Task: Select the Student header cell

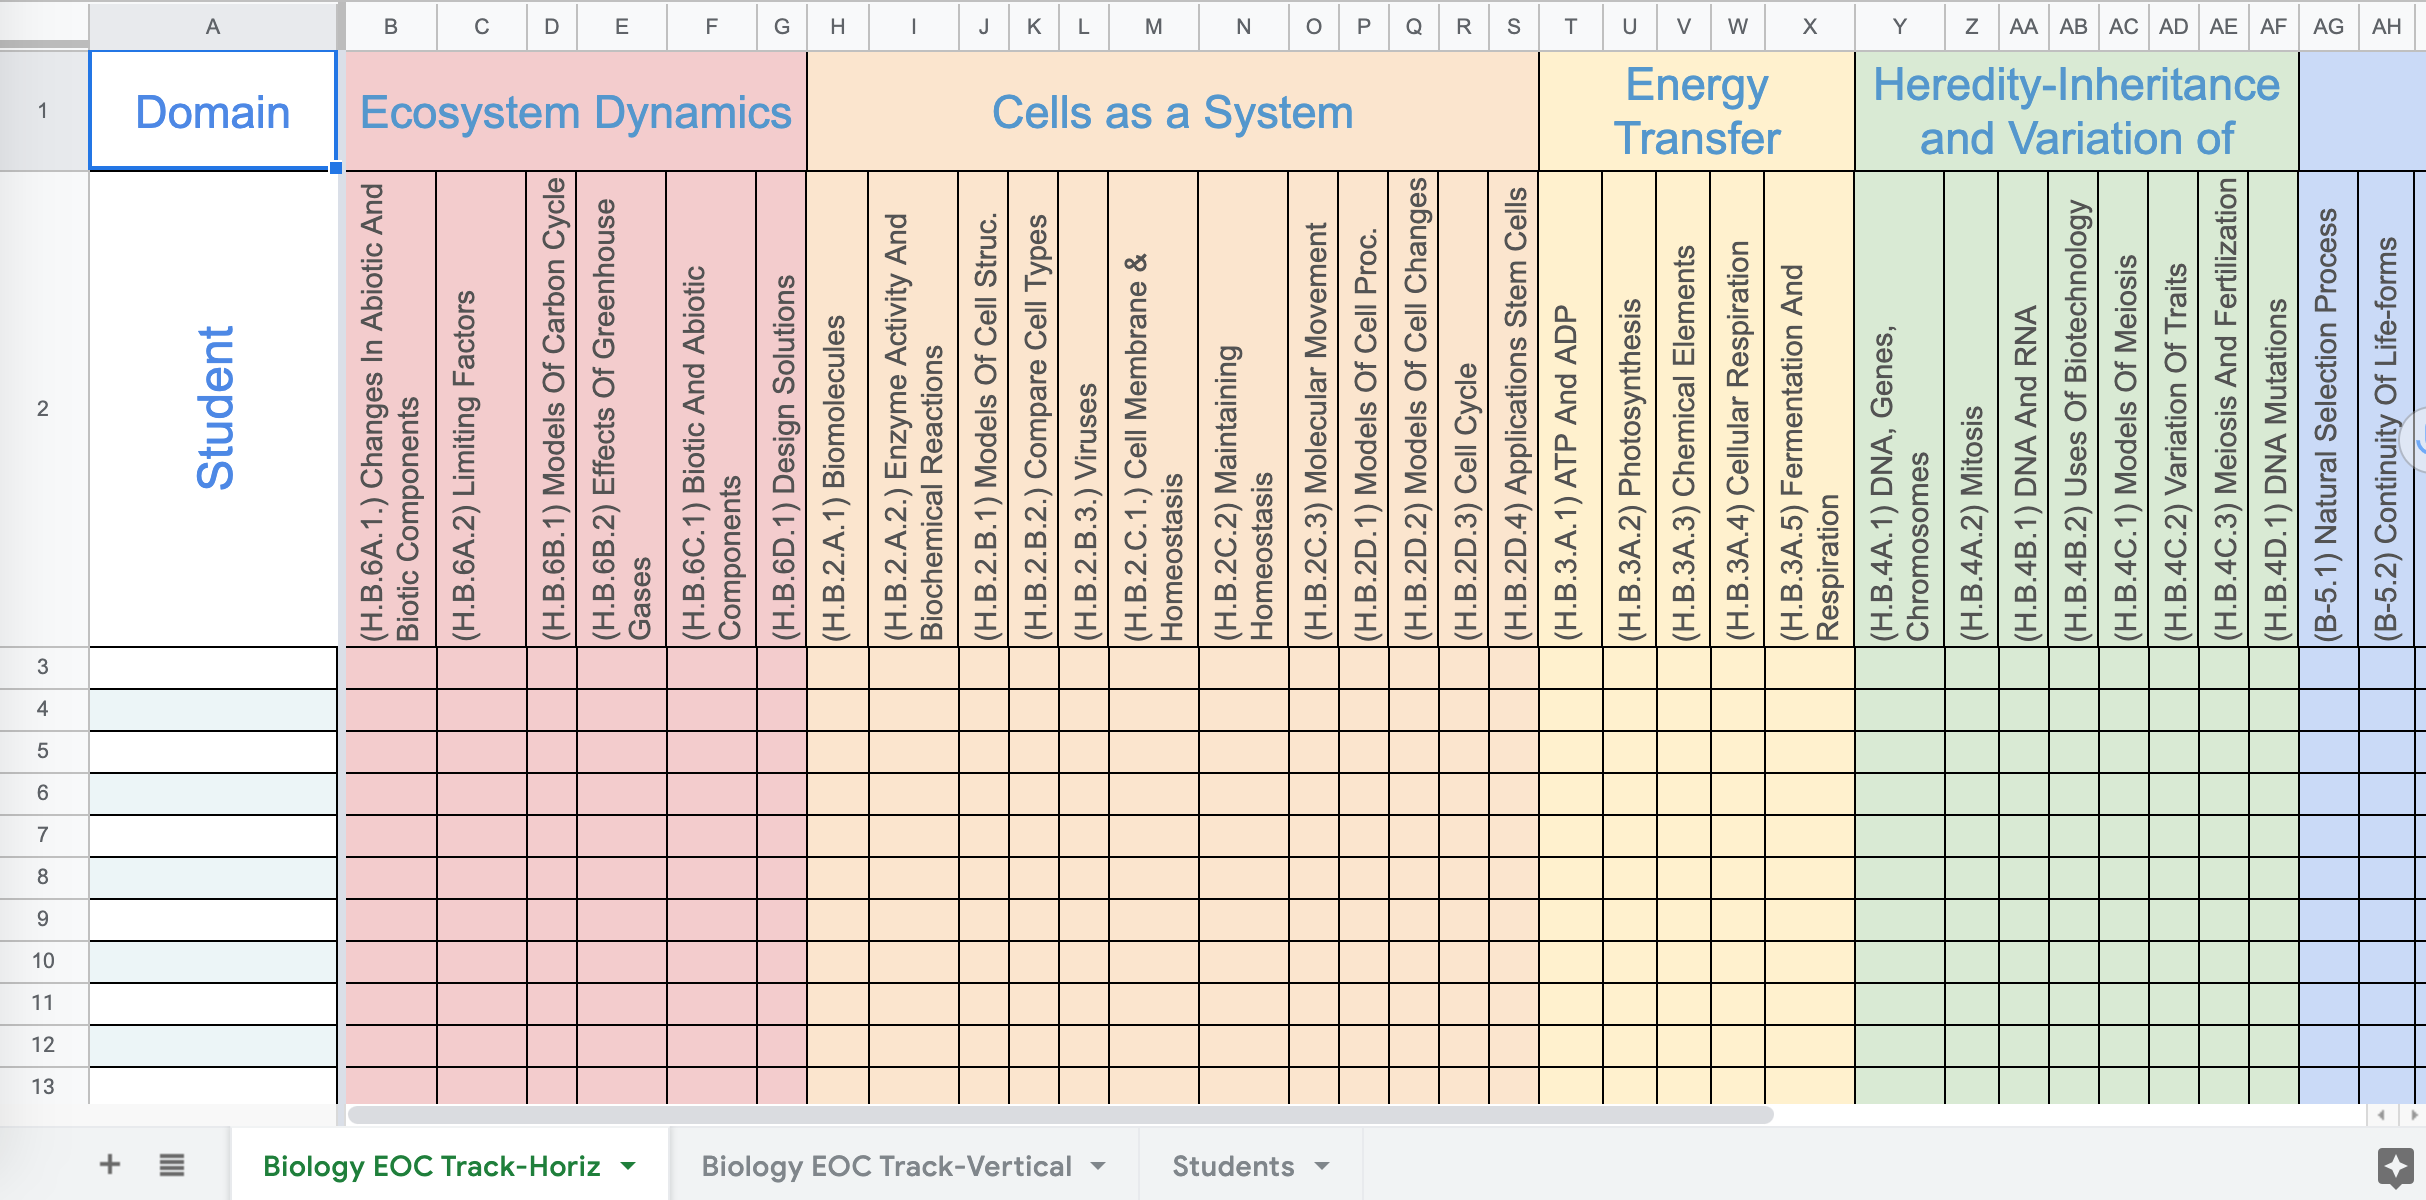Action: click(213, 408)
